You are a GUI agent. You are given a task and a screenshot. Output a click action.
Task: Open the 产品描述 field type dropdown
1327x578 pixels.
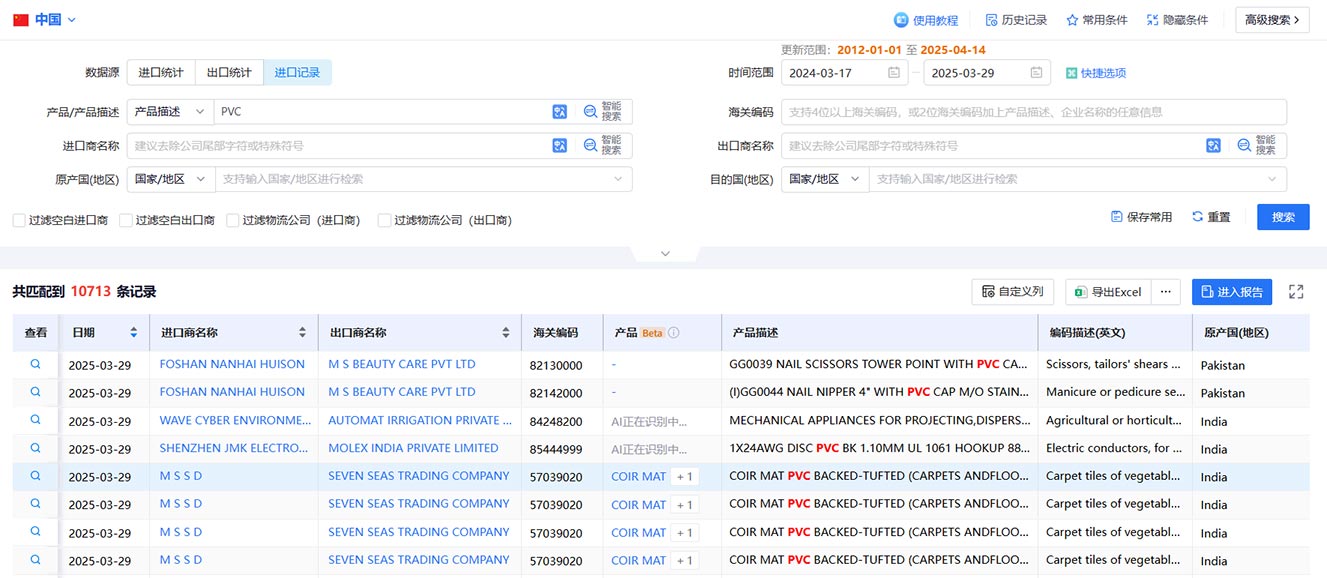(x=171, y=112)
